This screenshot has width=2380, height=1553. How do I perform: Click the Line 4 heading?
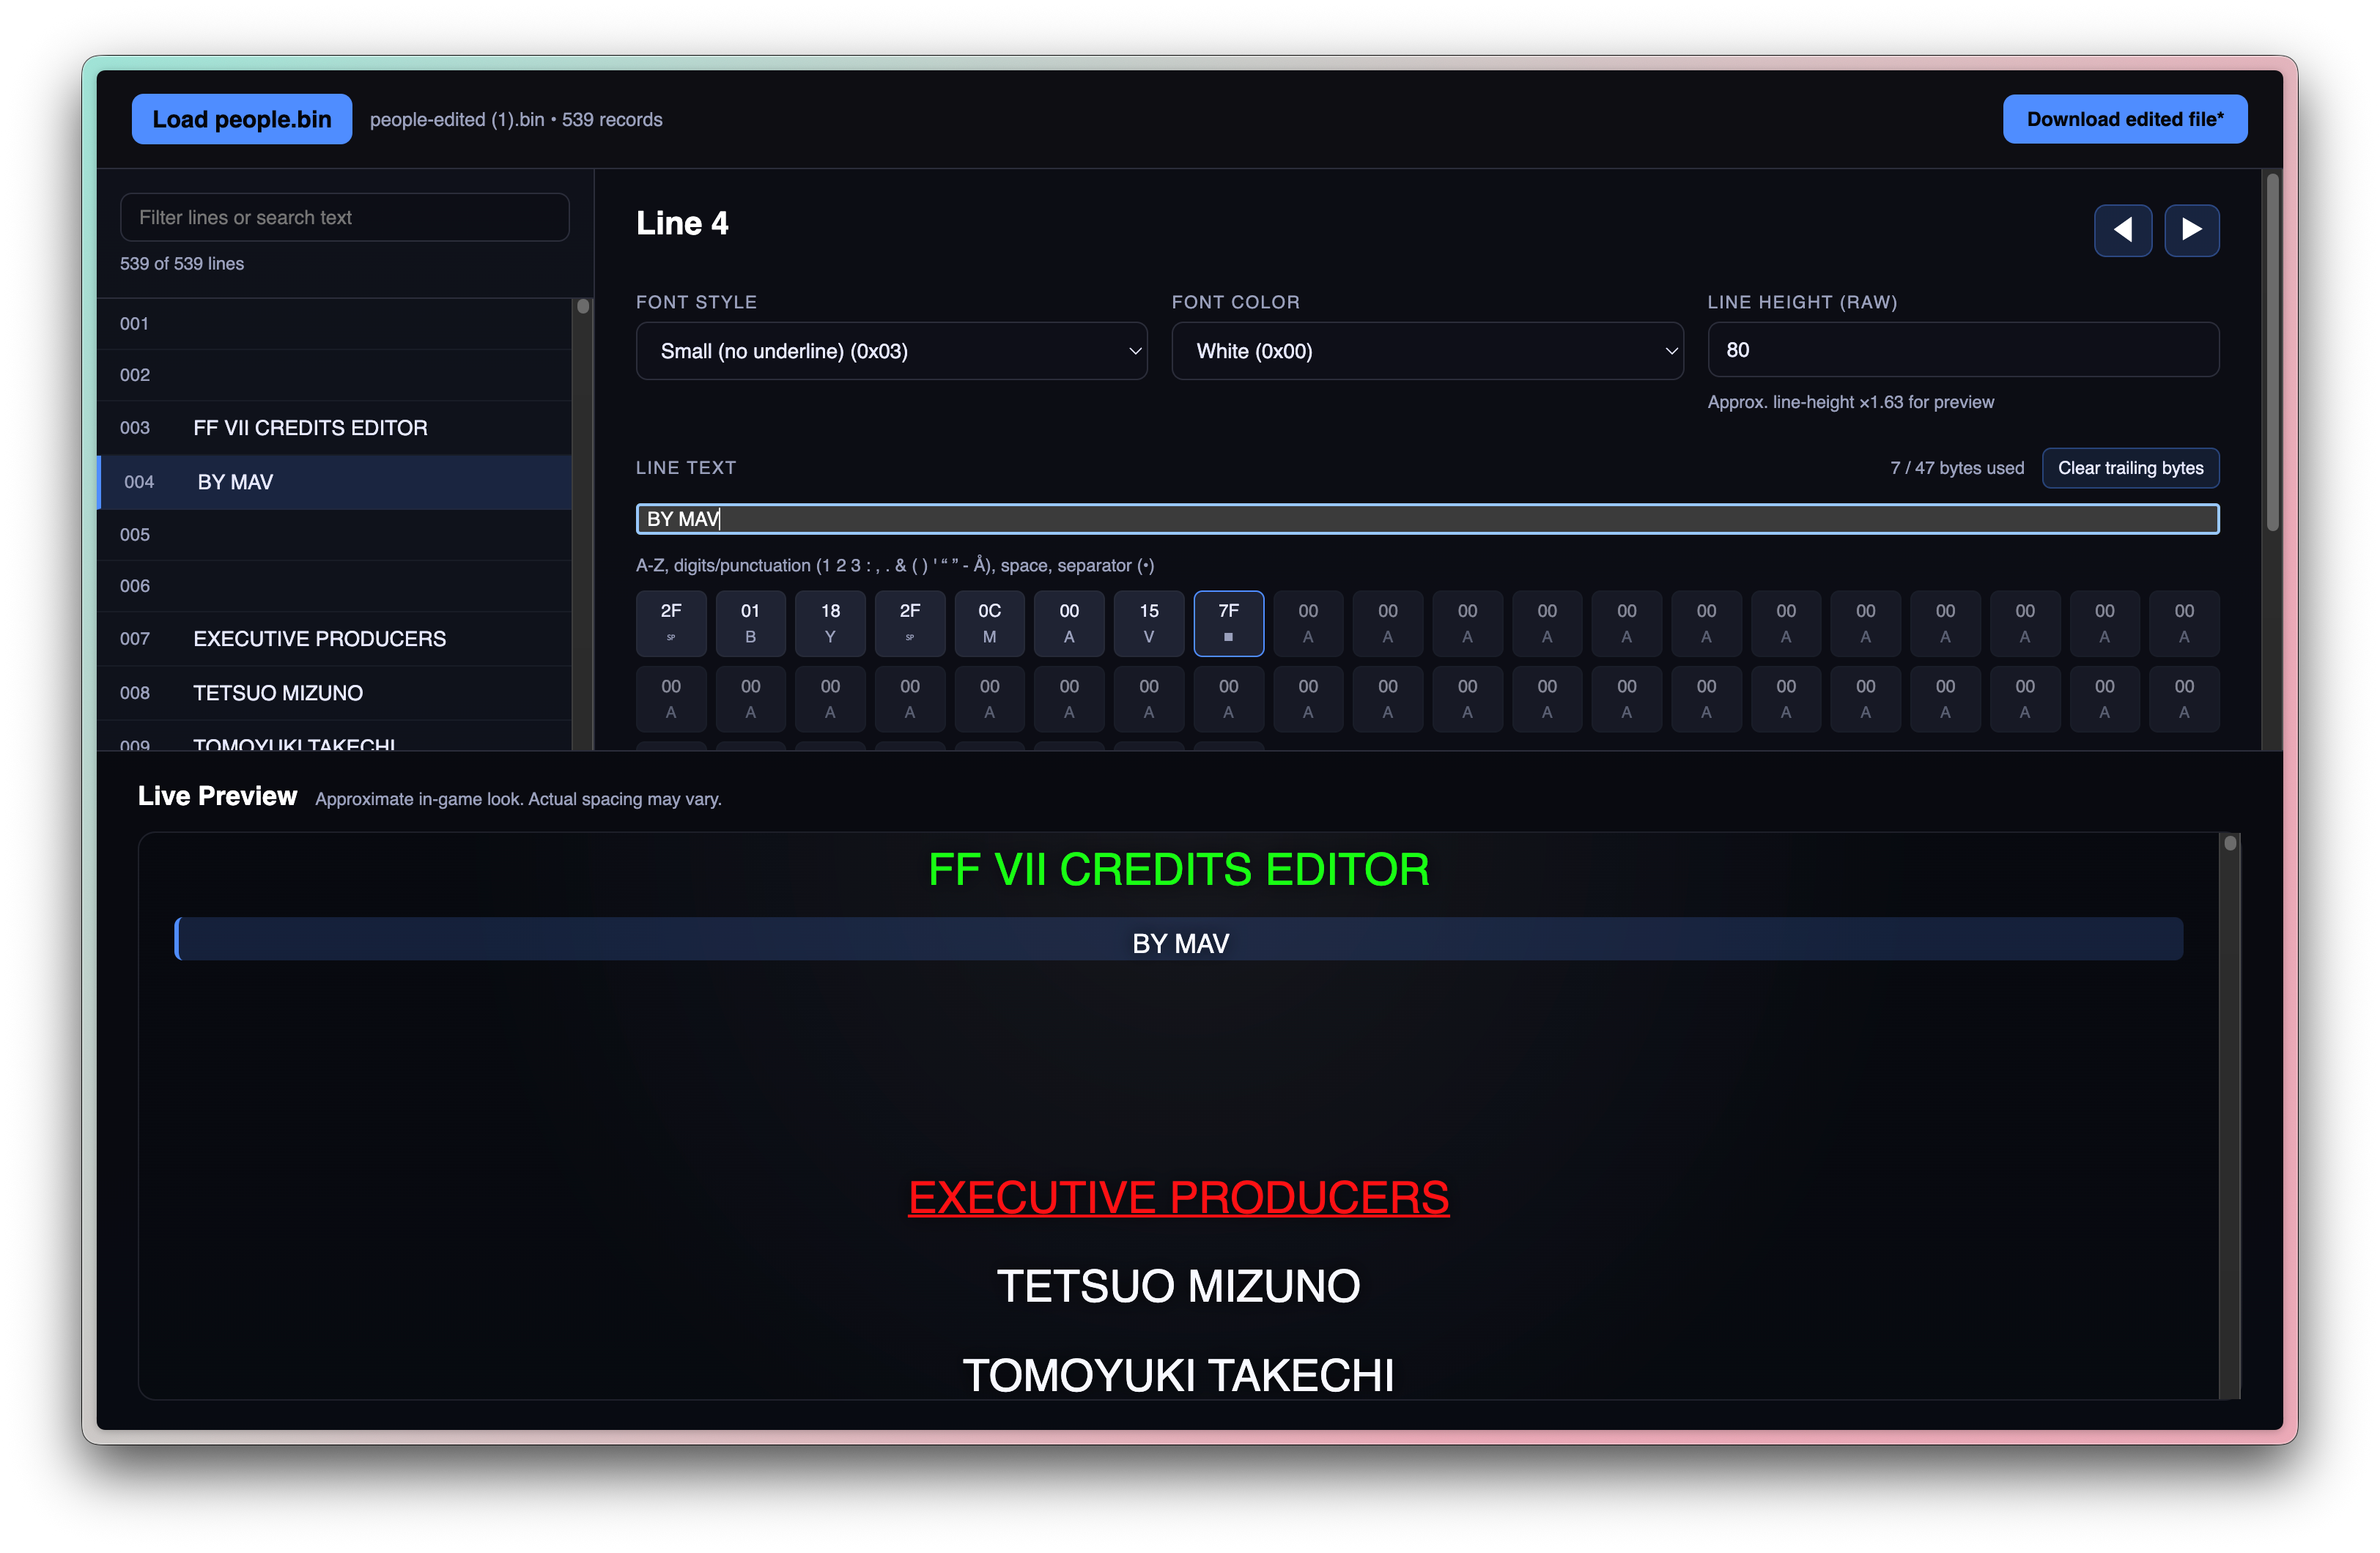pos(682,223)
